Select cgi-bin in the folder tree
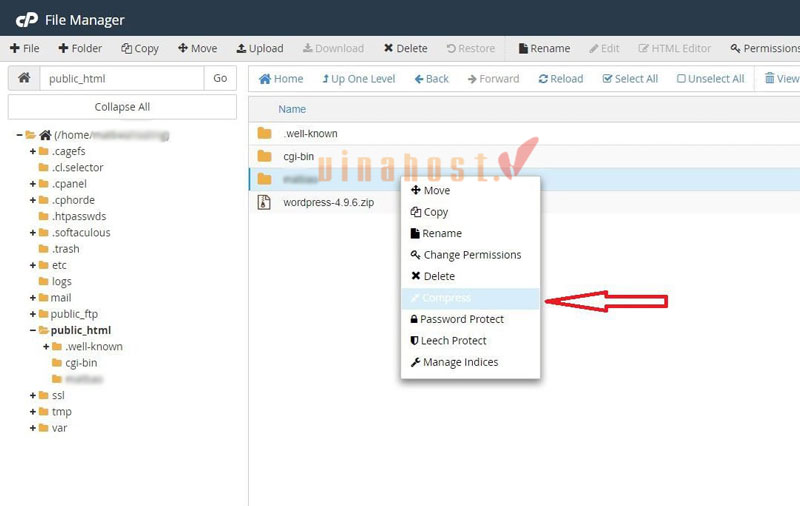Screen dimensions: 800x506 click(x=81, y=363)
